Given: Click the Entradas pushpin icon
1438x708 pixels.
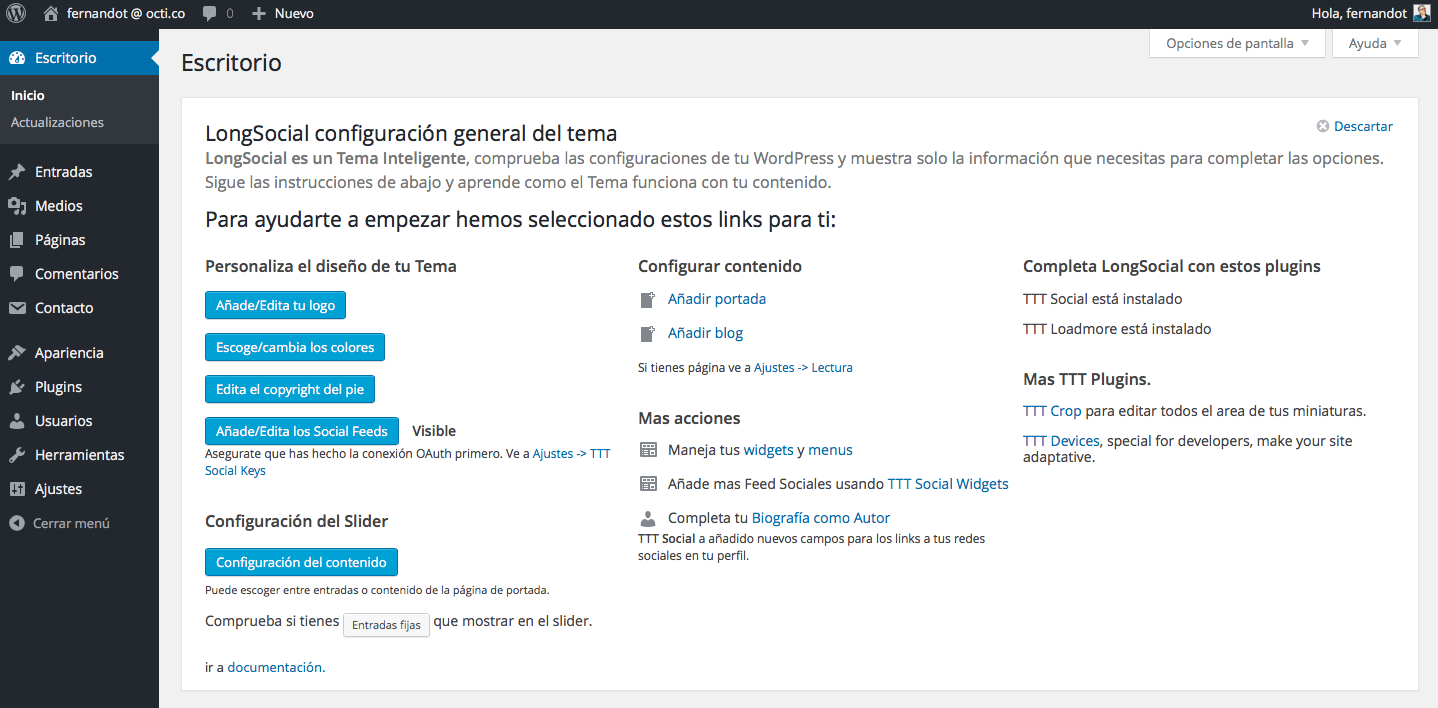Looking at the screenshot, I should (x=17, y=172).
